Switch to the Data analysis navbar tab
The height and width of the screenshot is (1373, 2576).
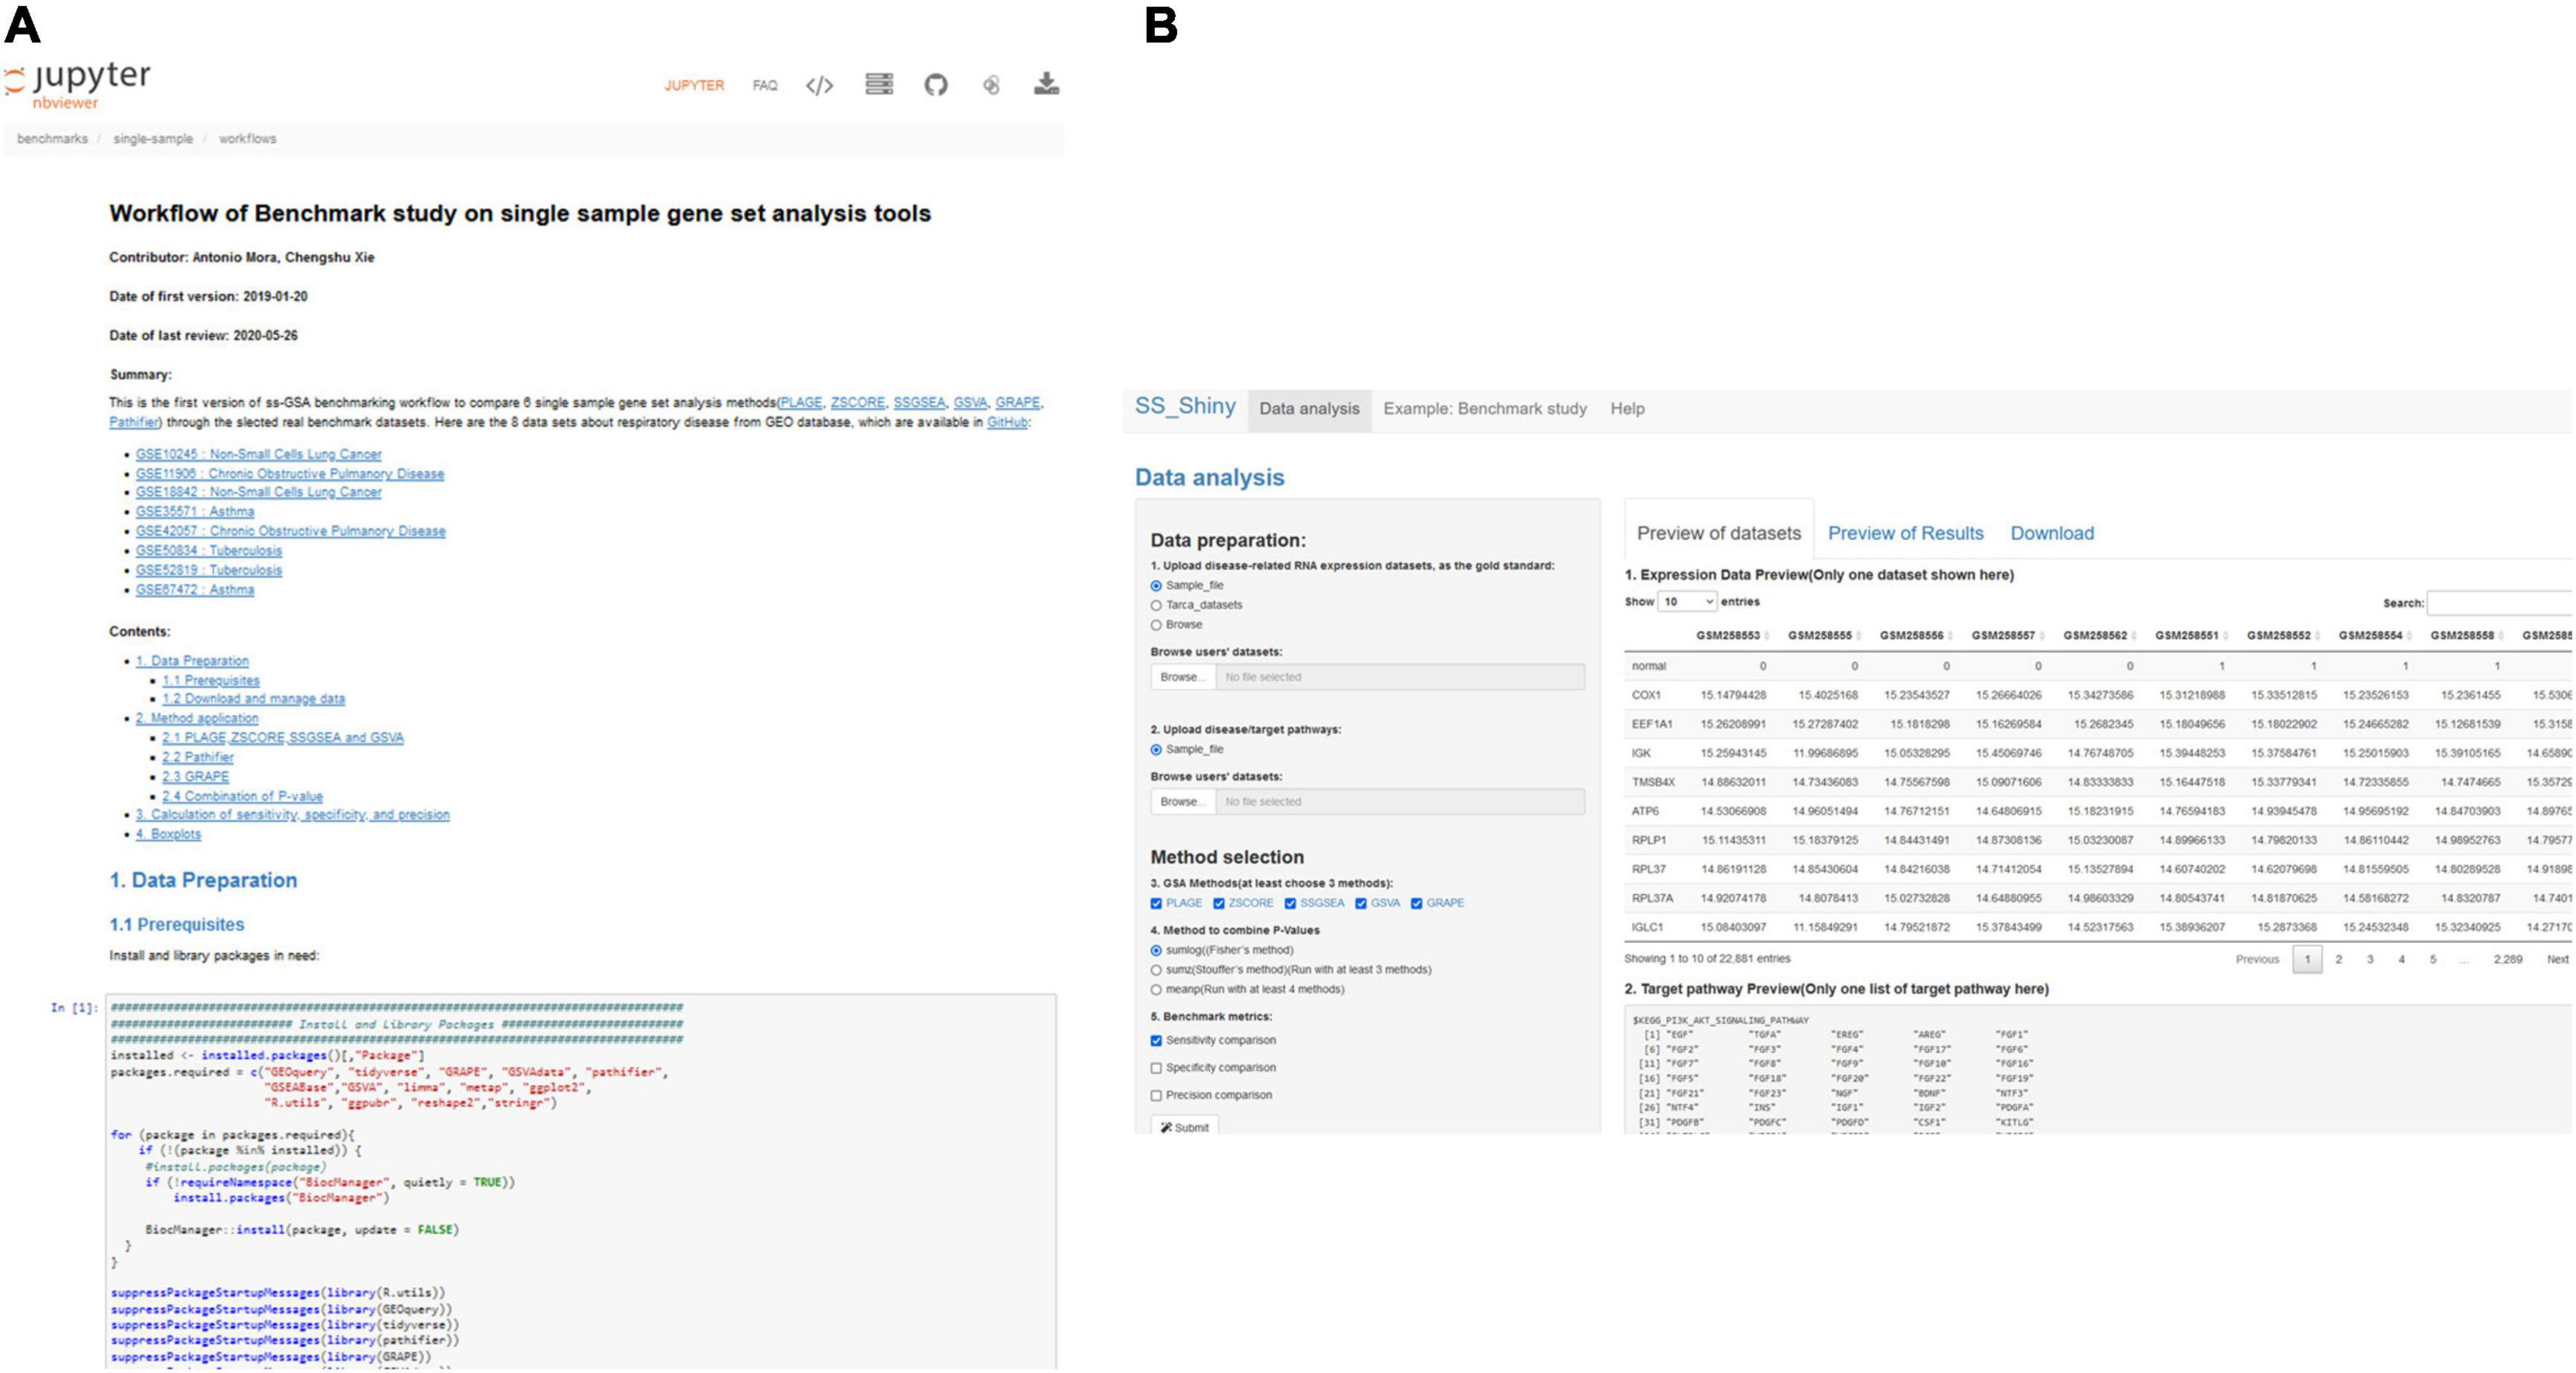click(1309, 409)
